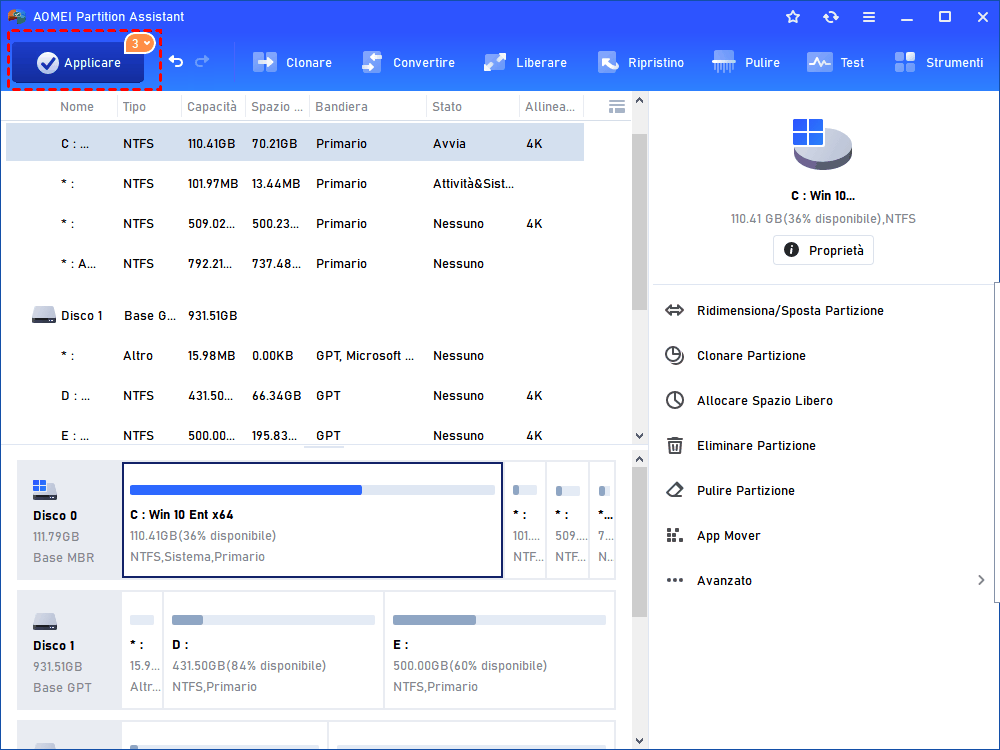
Task: Open the Convertire menu
Action: 408,62
